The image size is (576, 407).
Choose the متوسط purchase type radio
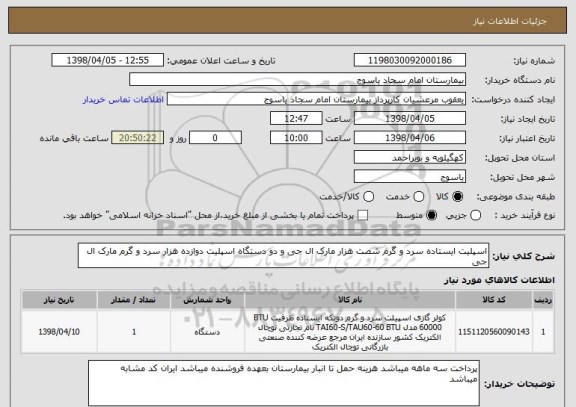(431, 216)
